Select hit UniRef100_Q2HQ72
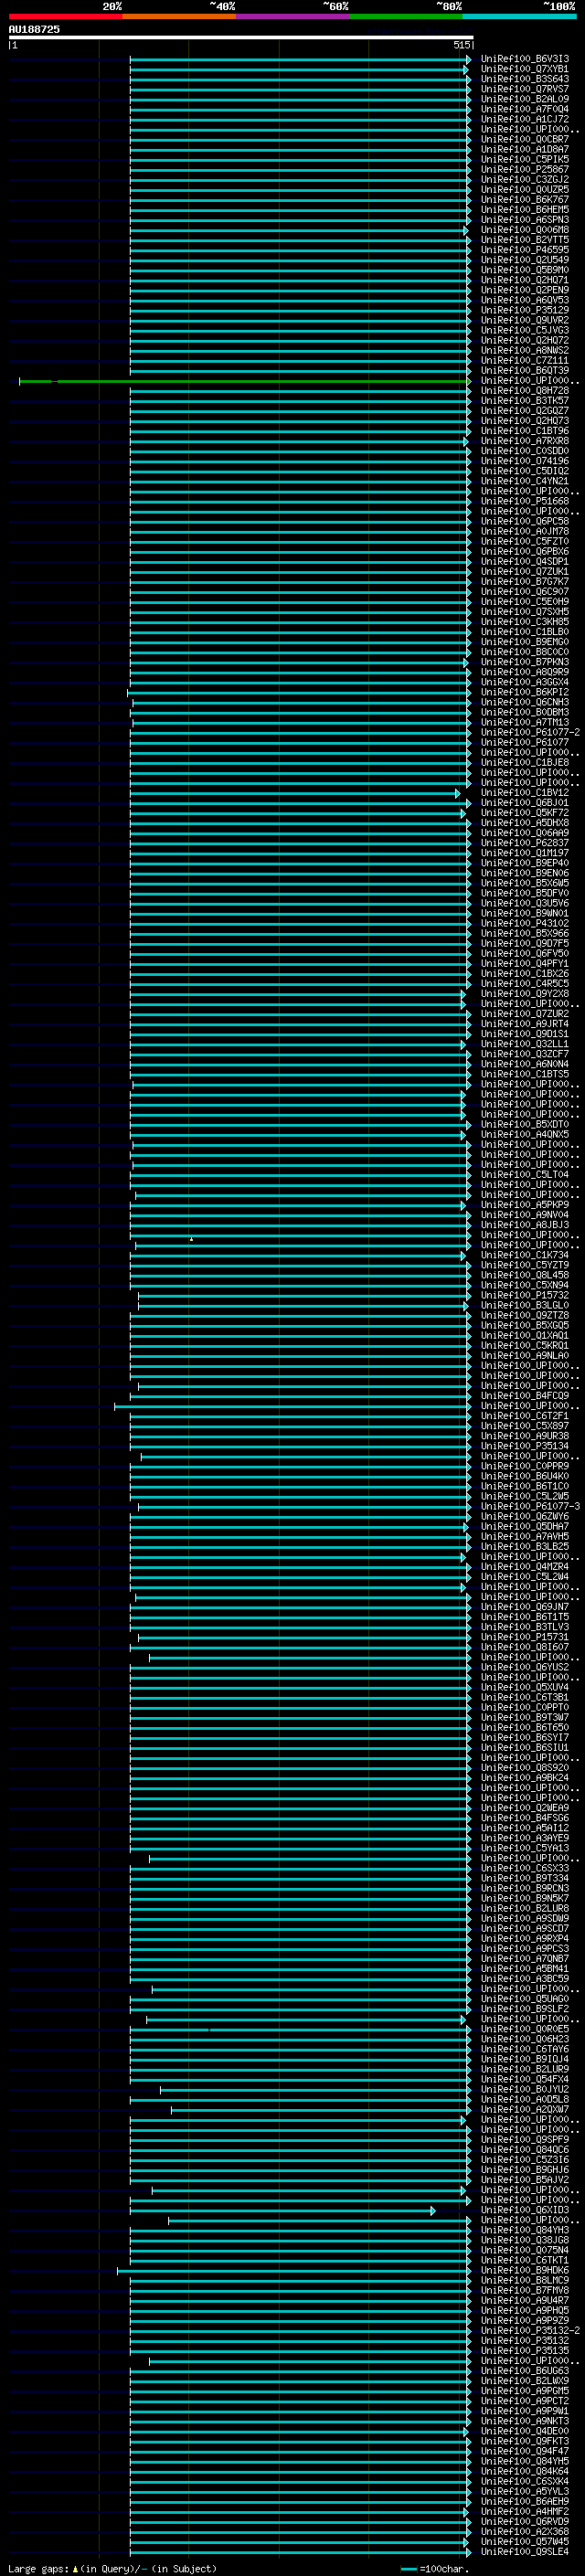The width and height of the screenshot is (585, 2576). coord(525,340)
